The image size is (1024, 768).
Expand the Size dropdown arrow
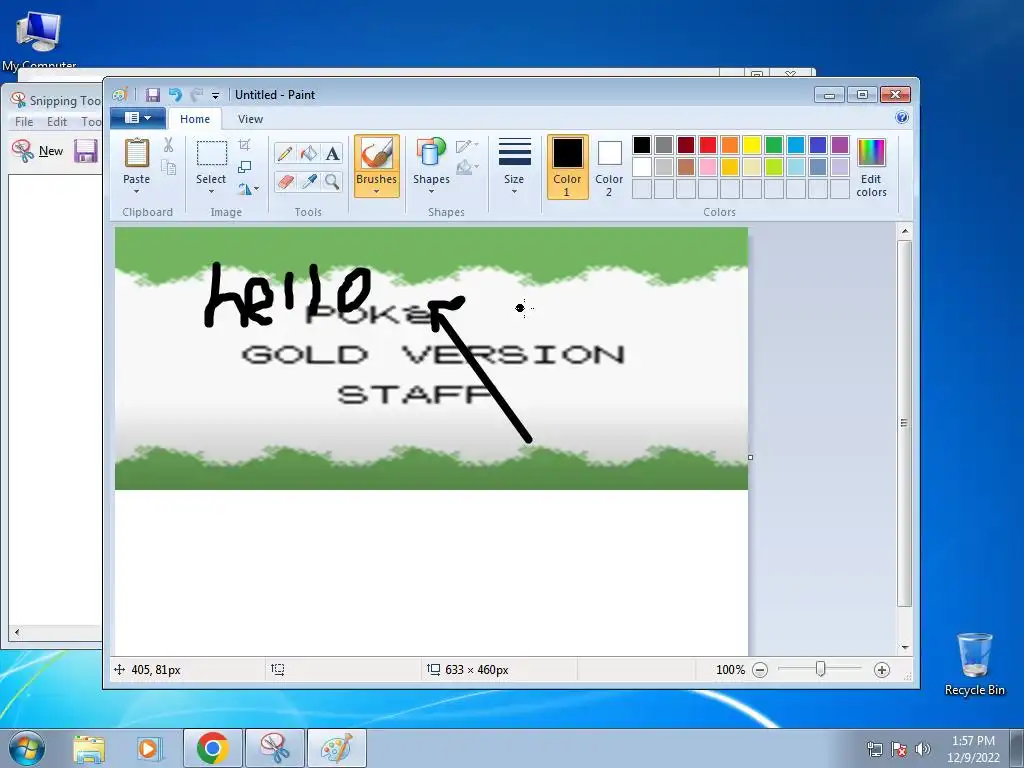[515, 191]
